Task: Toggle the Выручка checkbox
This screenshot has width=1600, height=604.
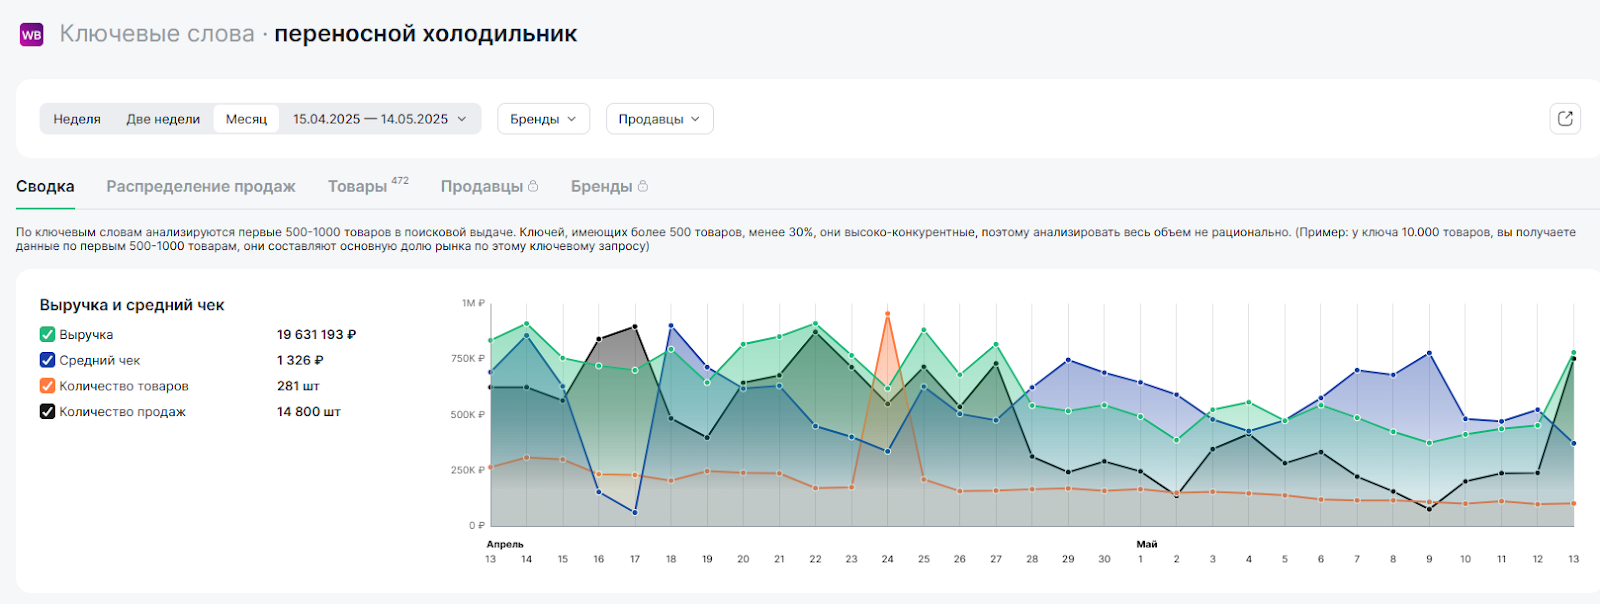Action: coord(47,335)
